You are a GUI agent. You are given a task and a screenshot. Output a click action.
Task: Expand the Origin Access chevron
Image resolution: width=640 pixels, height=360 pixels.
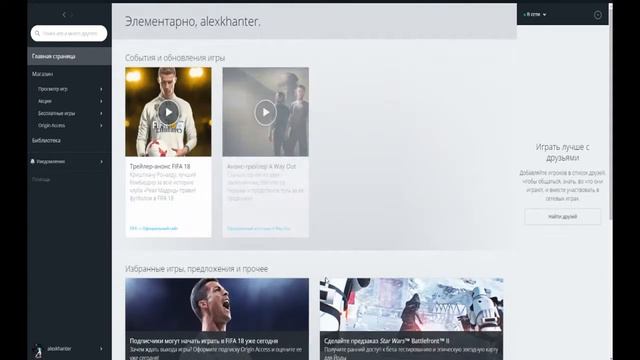point(101,126)
